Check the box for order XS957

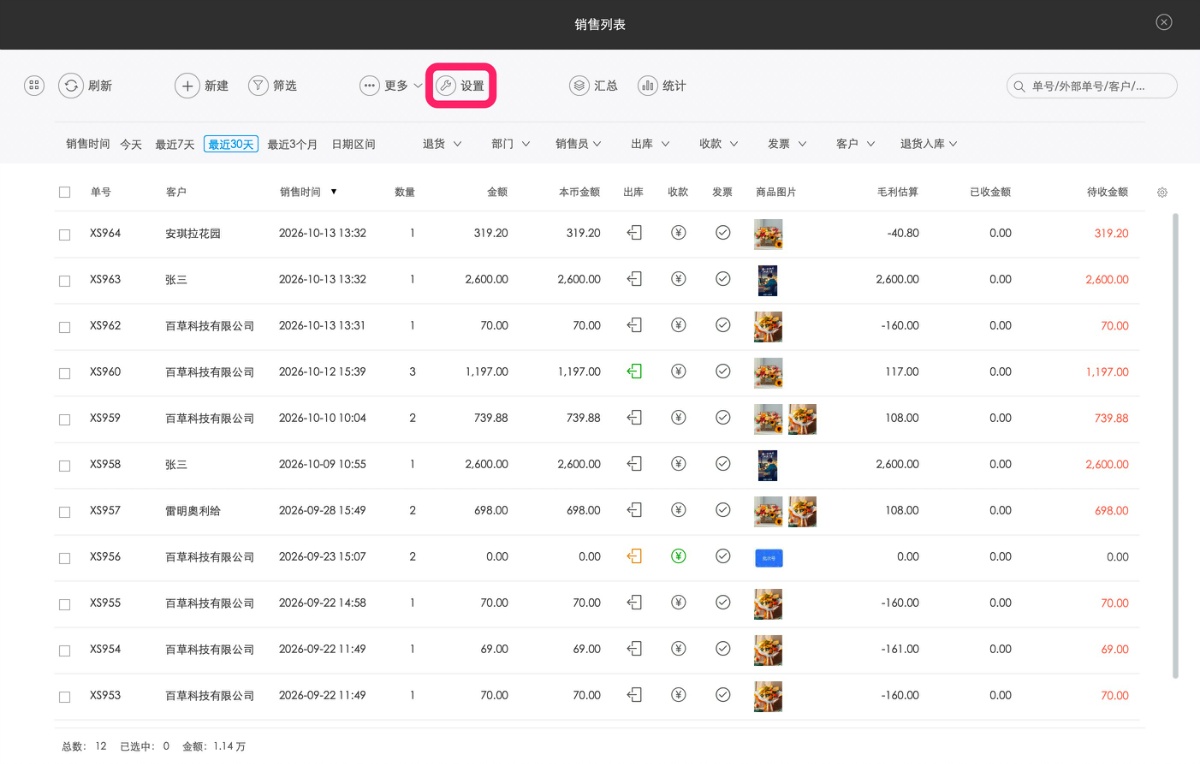(65, 512)
